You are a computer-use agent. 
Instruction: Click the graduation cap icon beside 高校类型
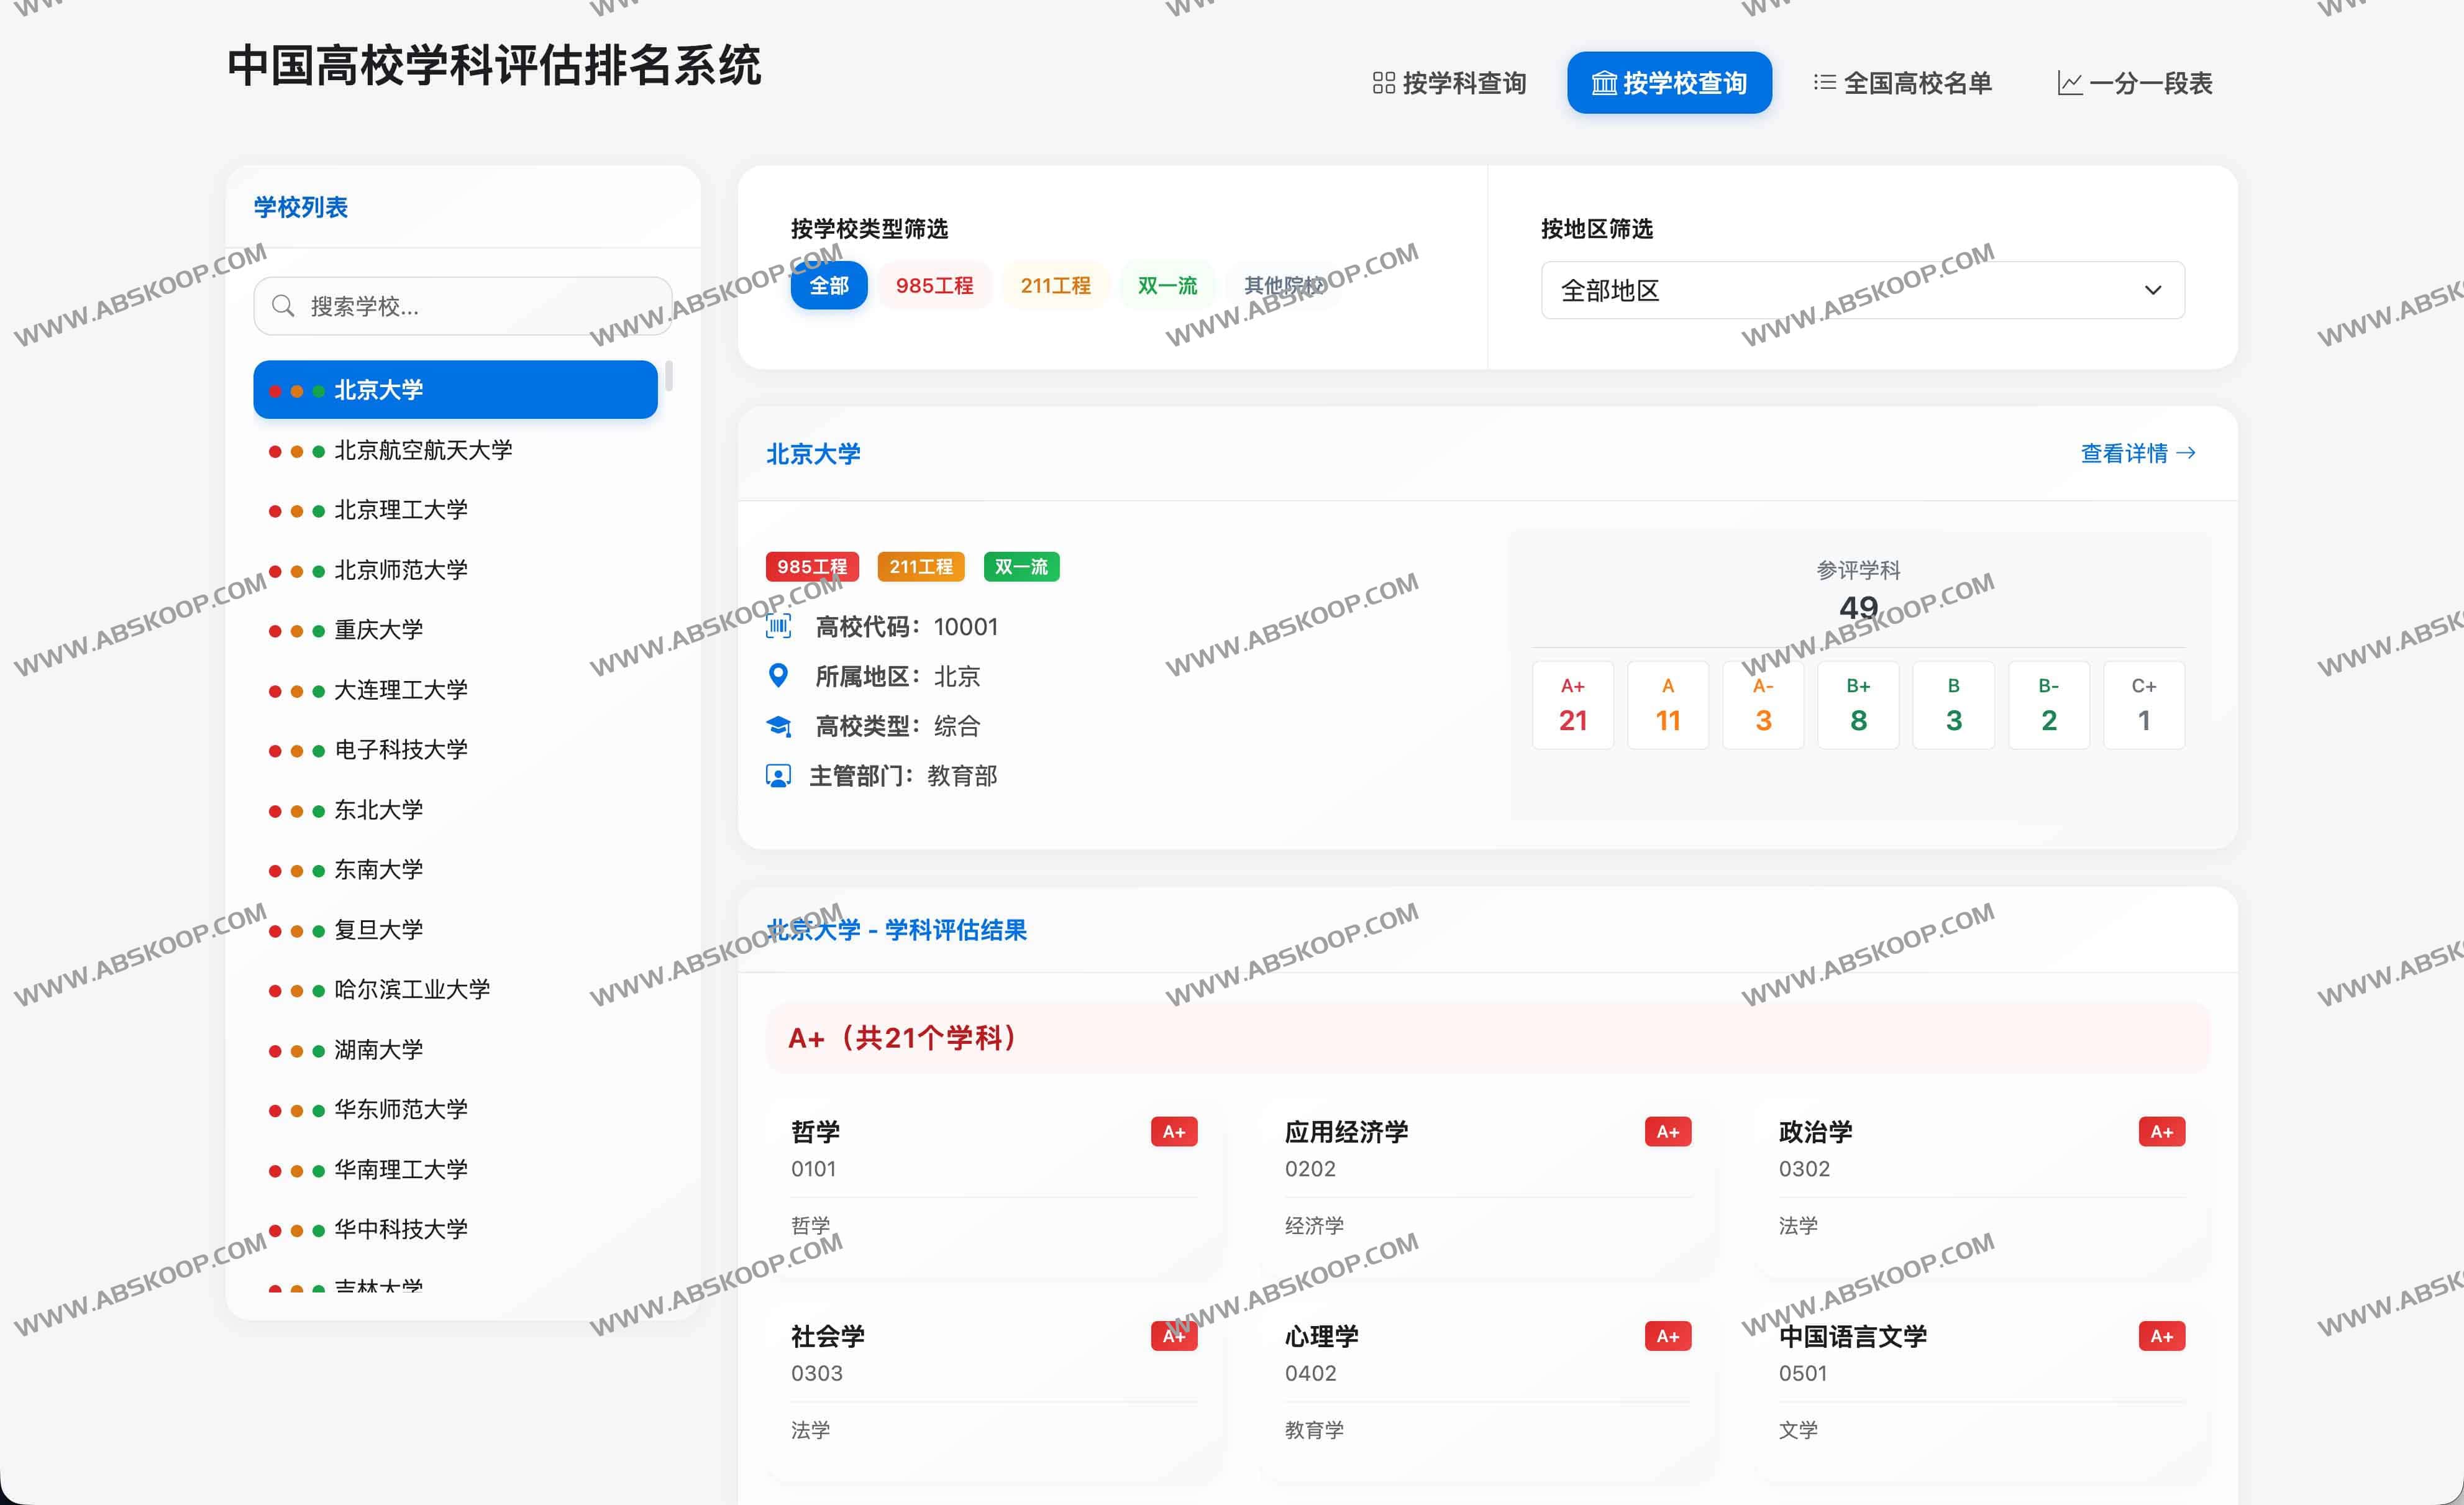tap(778, 726)
